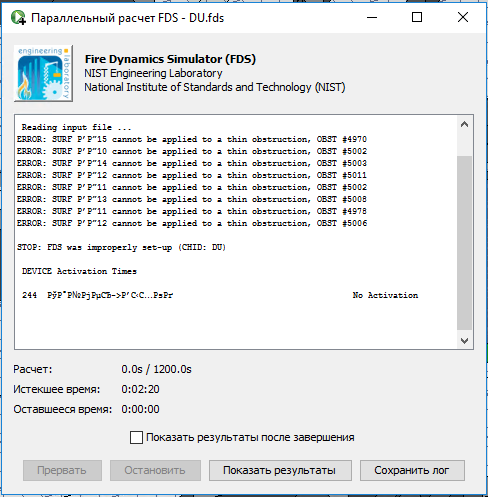Screen dimensions: 488x497
Task: Click the STOP: FDS improperly set-up line
Action: pos(121,247)
